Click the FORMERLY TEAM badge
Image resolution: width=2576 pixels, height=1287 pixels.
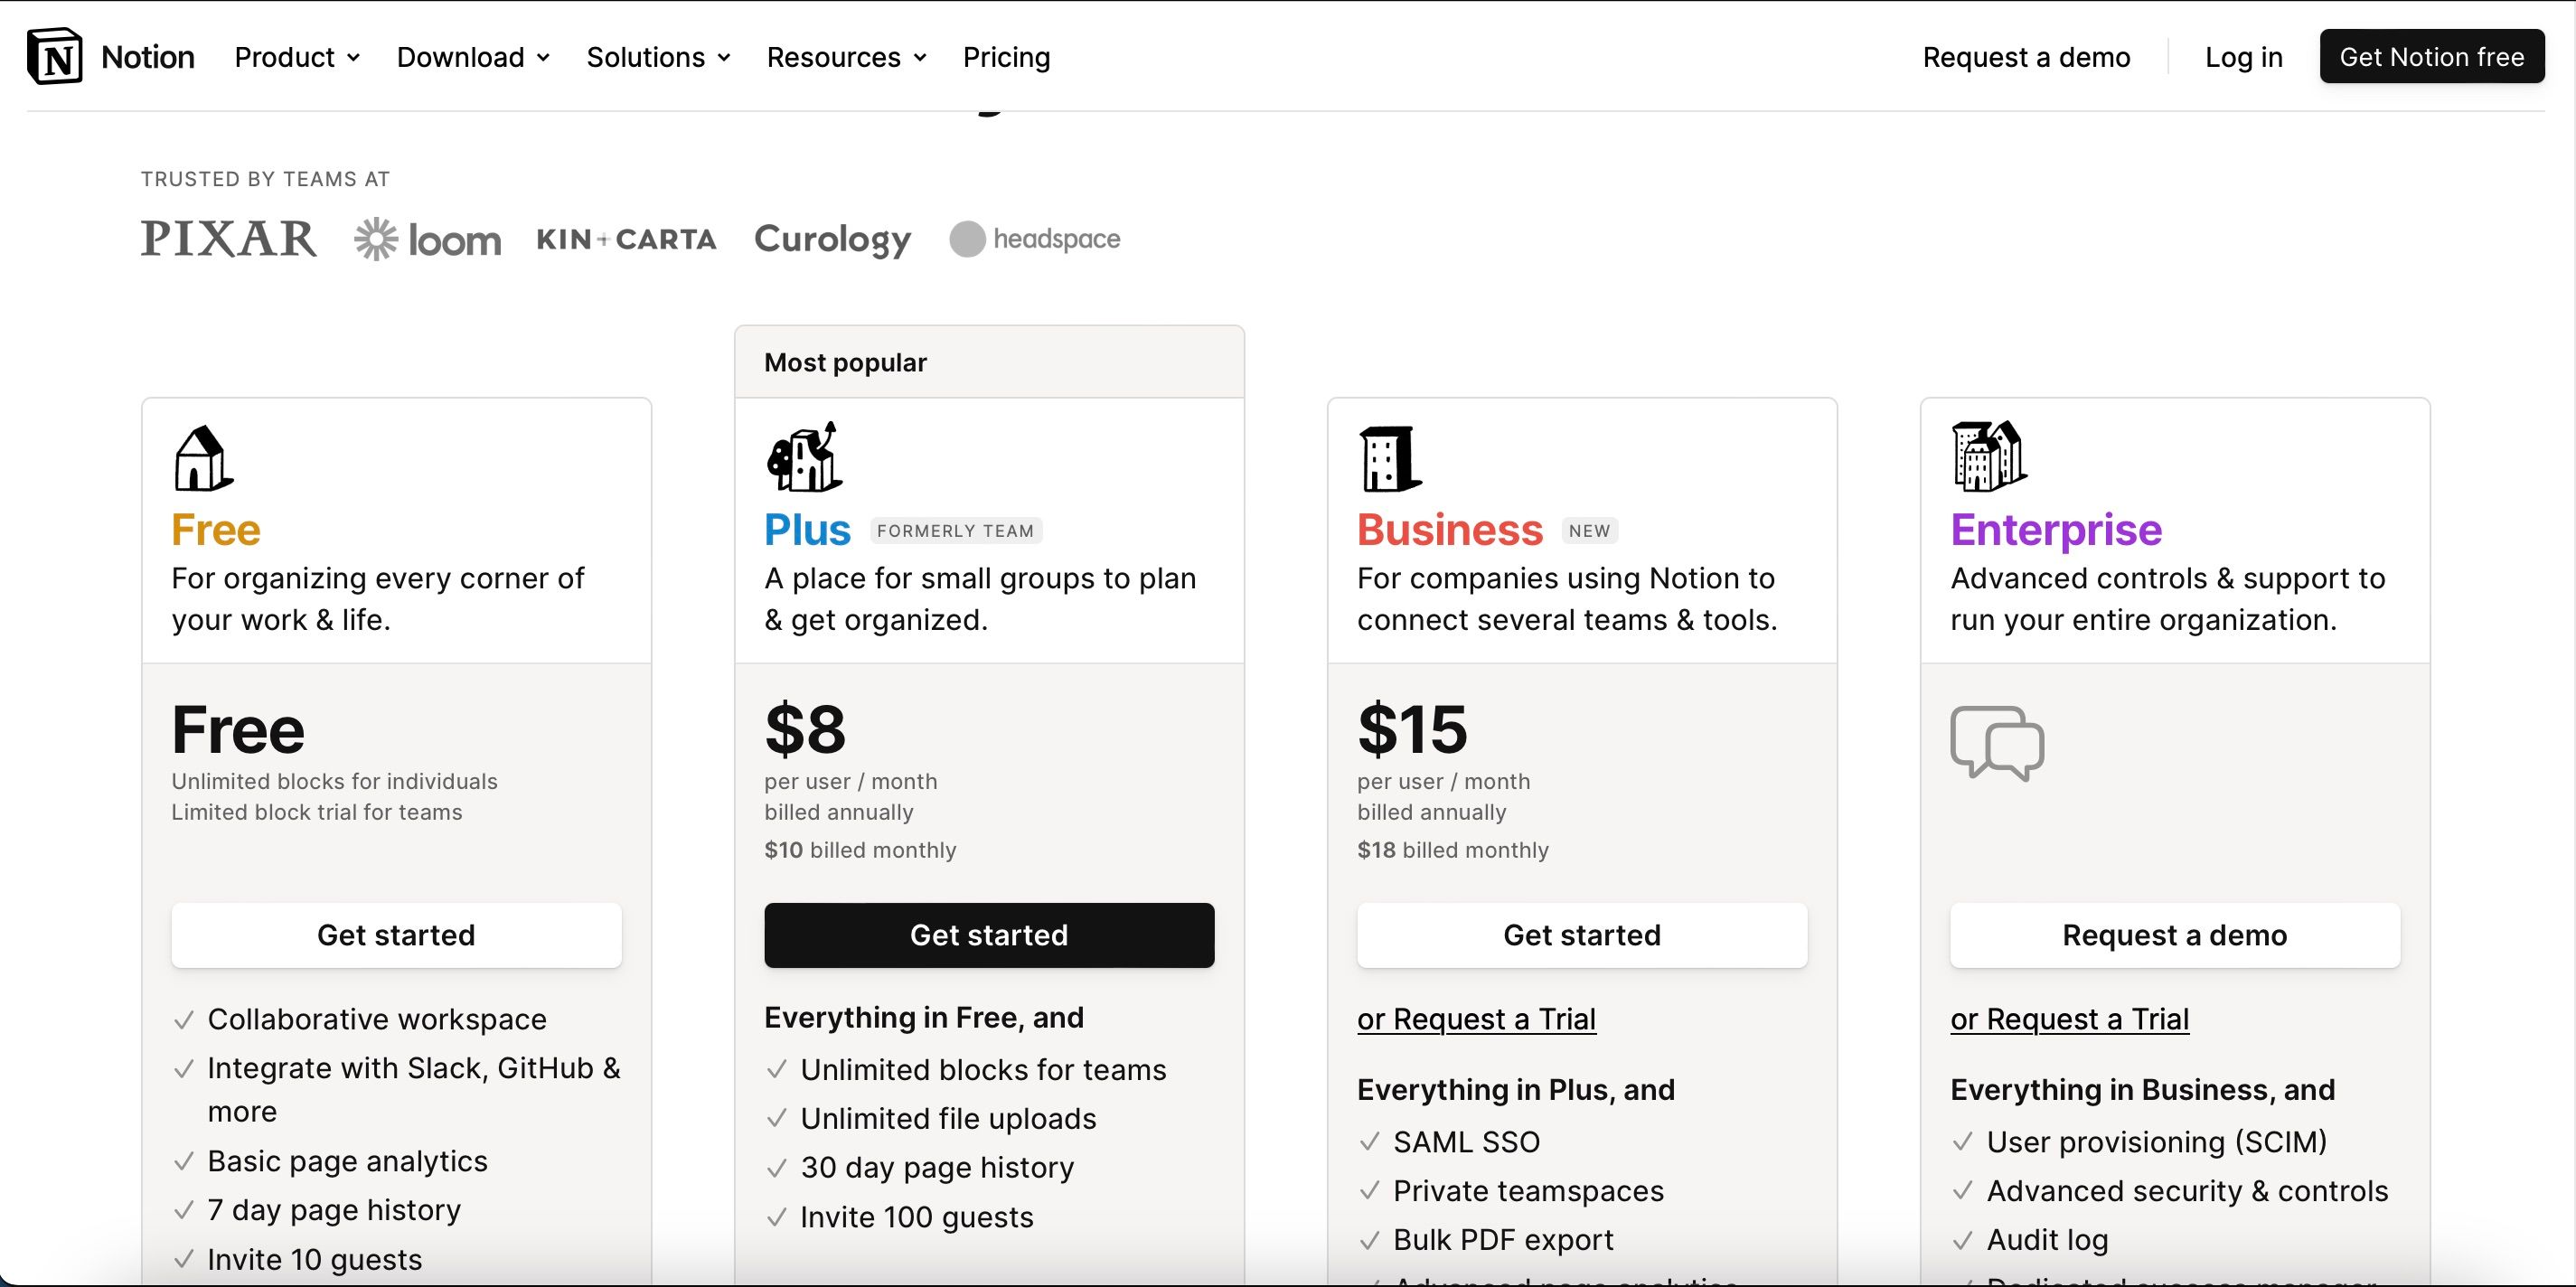coord(955,531)
